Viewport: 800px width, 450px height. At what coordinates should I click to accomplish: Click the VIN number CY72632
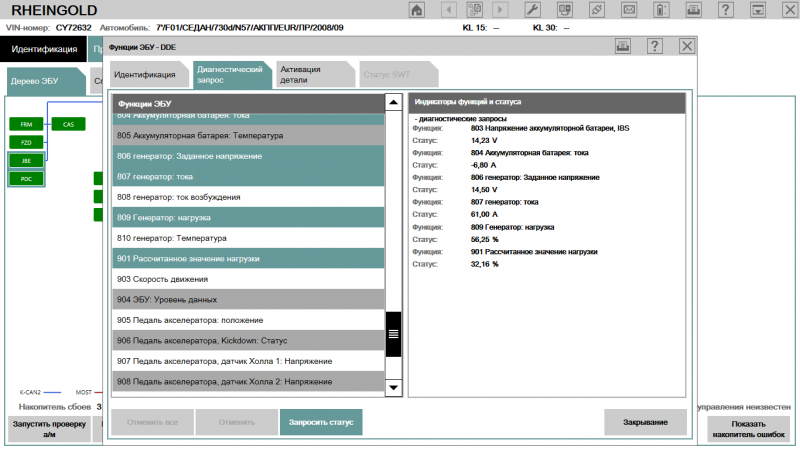tap(73, 28)
